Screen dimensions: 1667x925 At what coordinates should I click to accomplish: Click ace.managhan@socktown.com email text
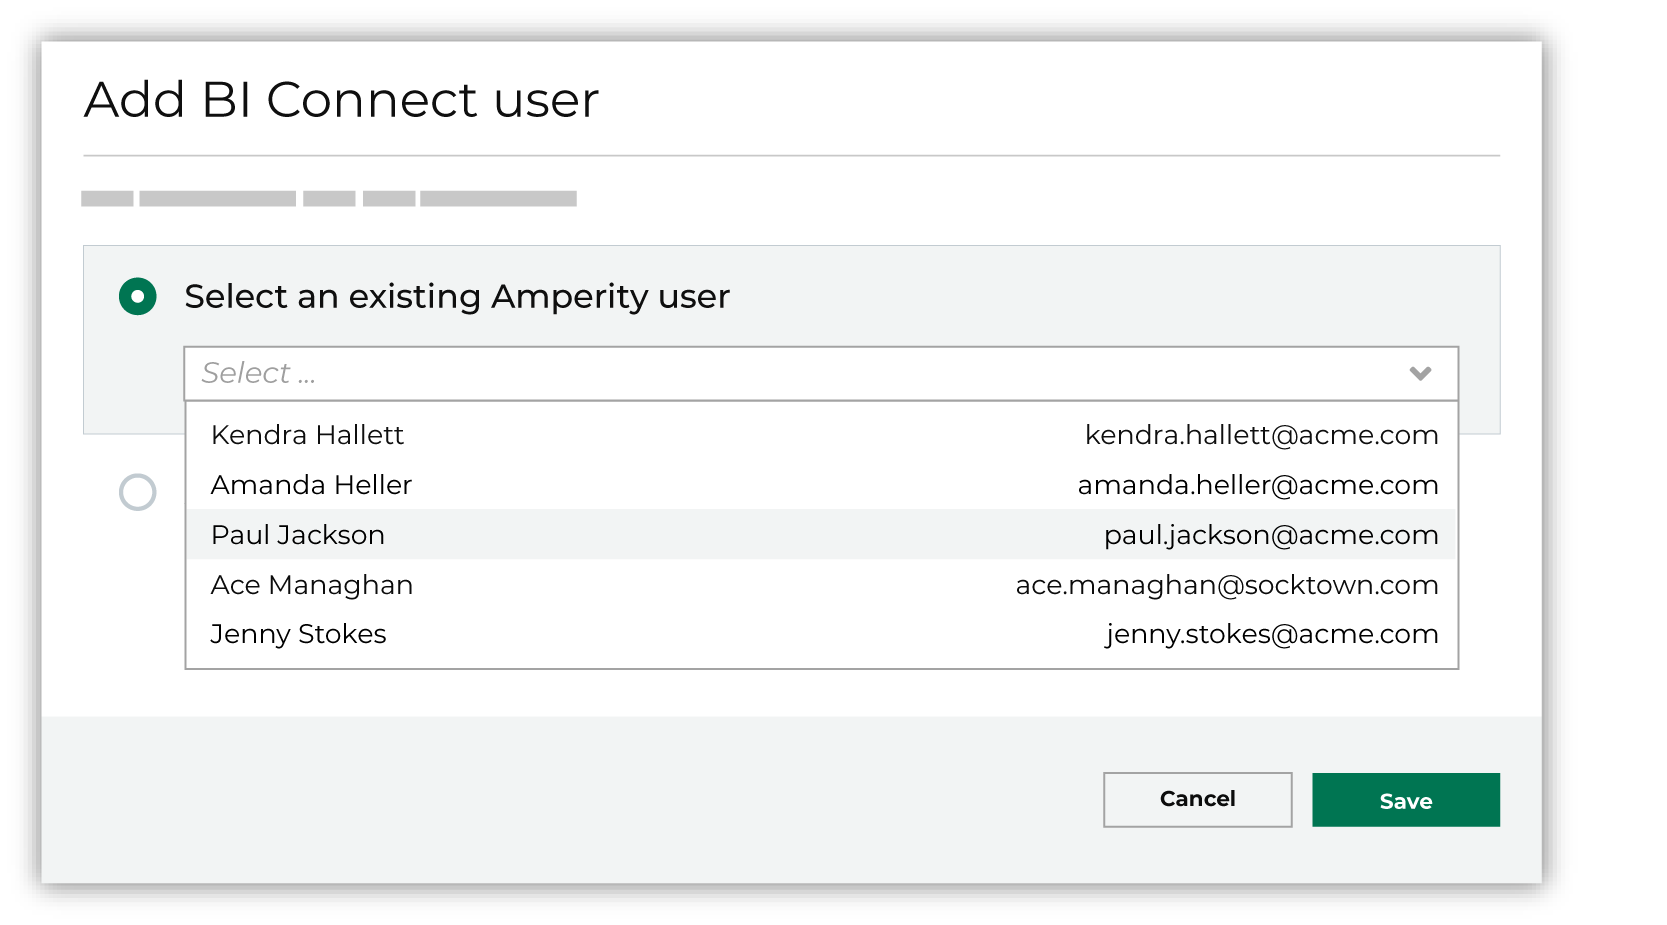pos(1227,585)
